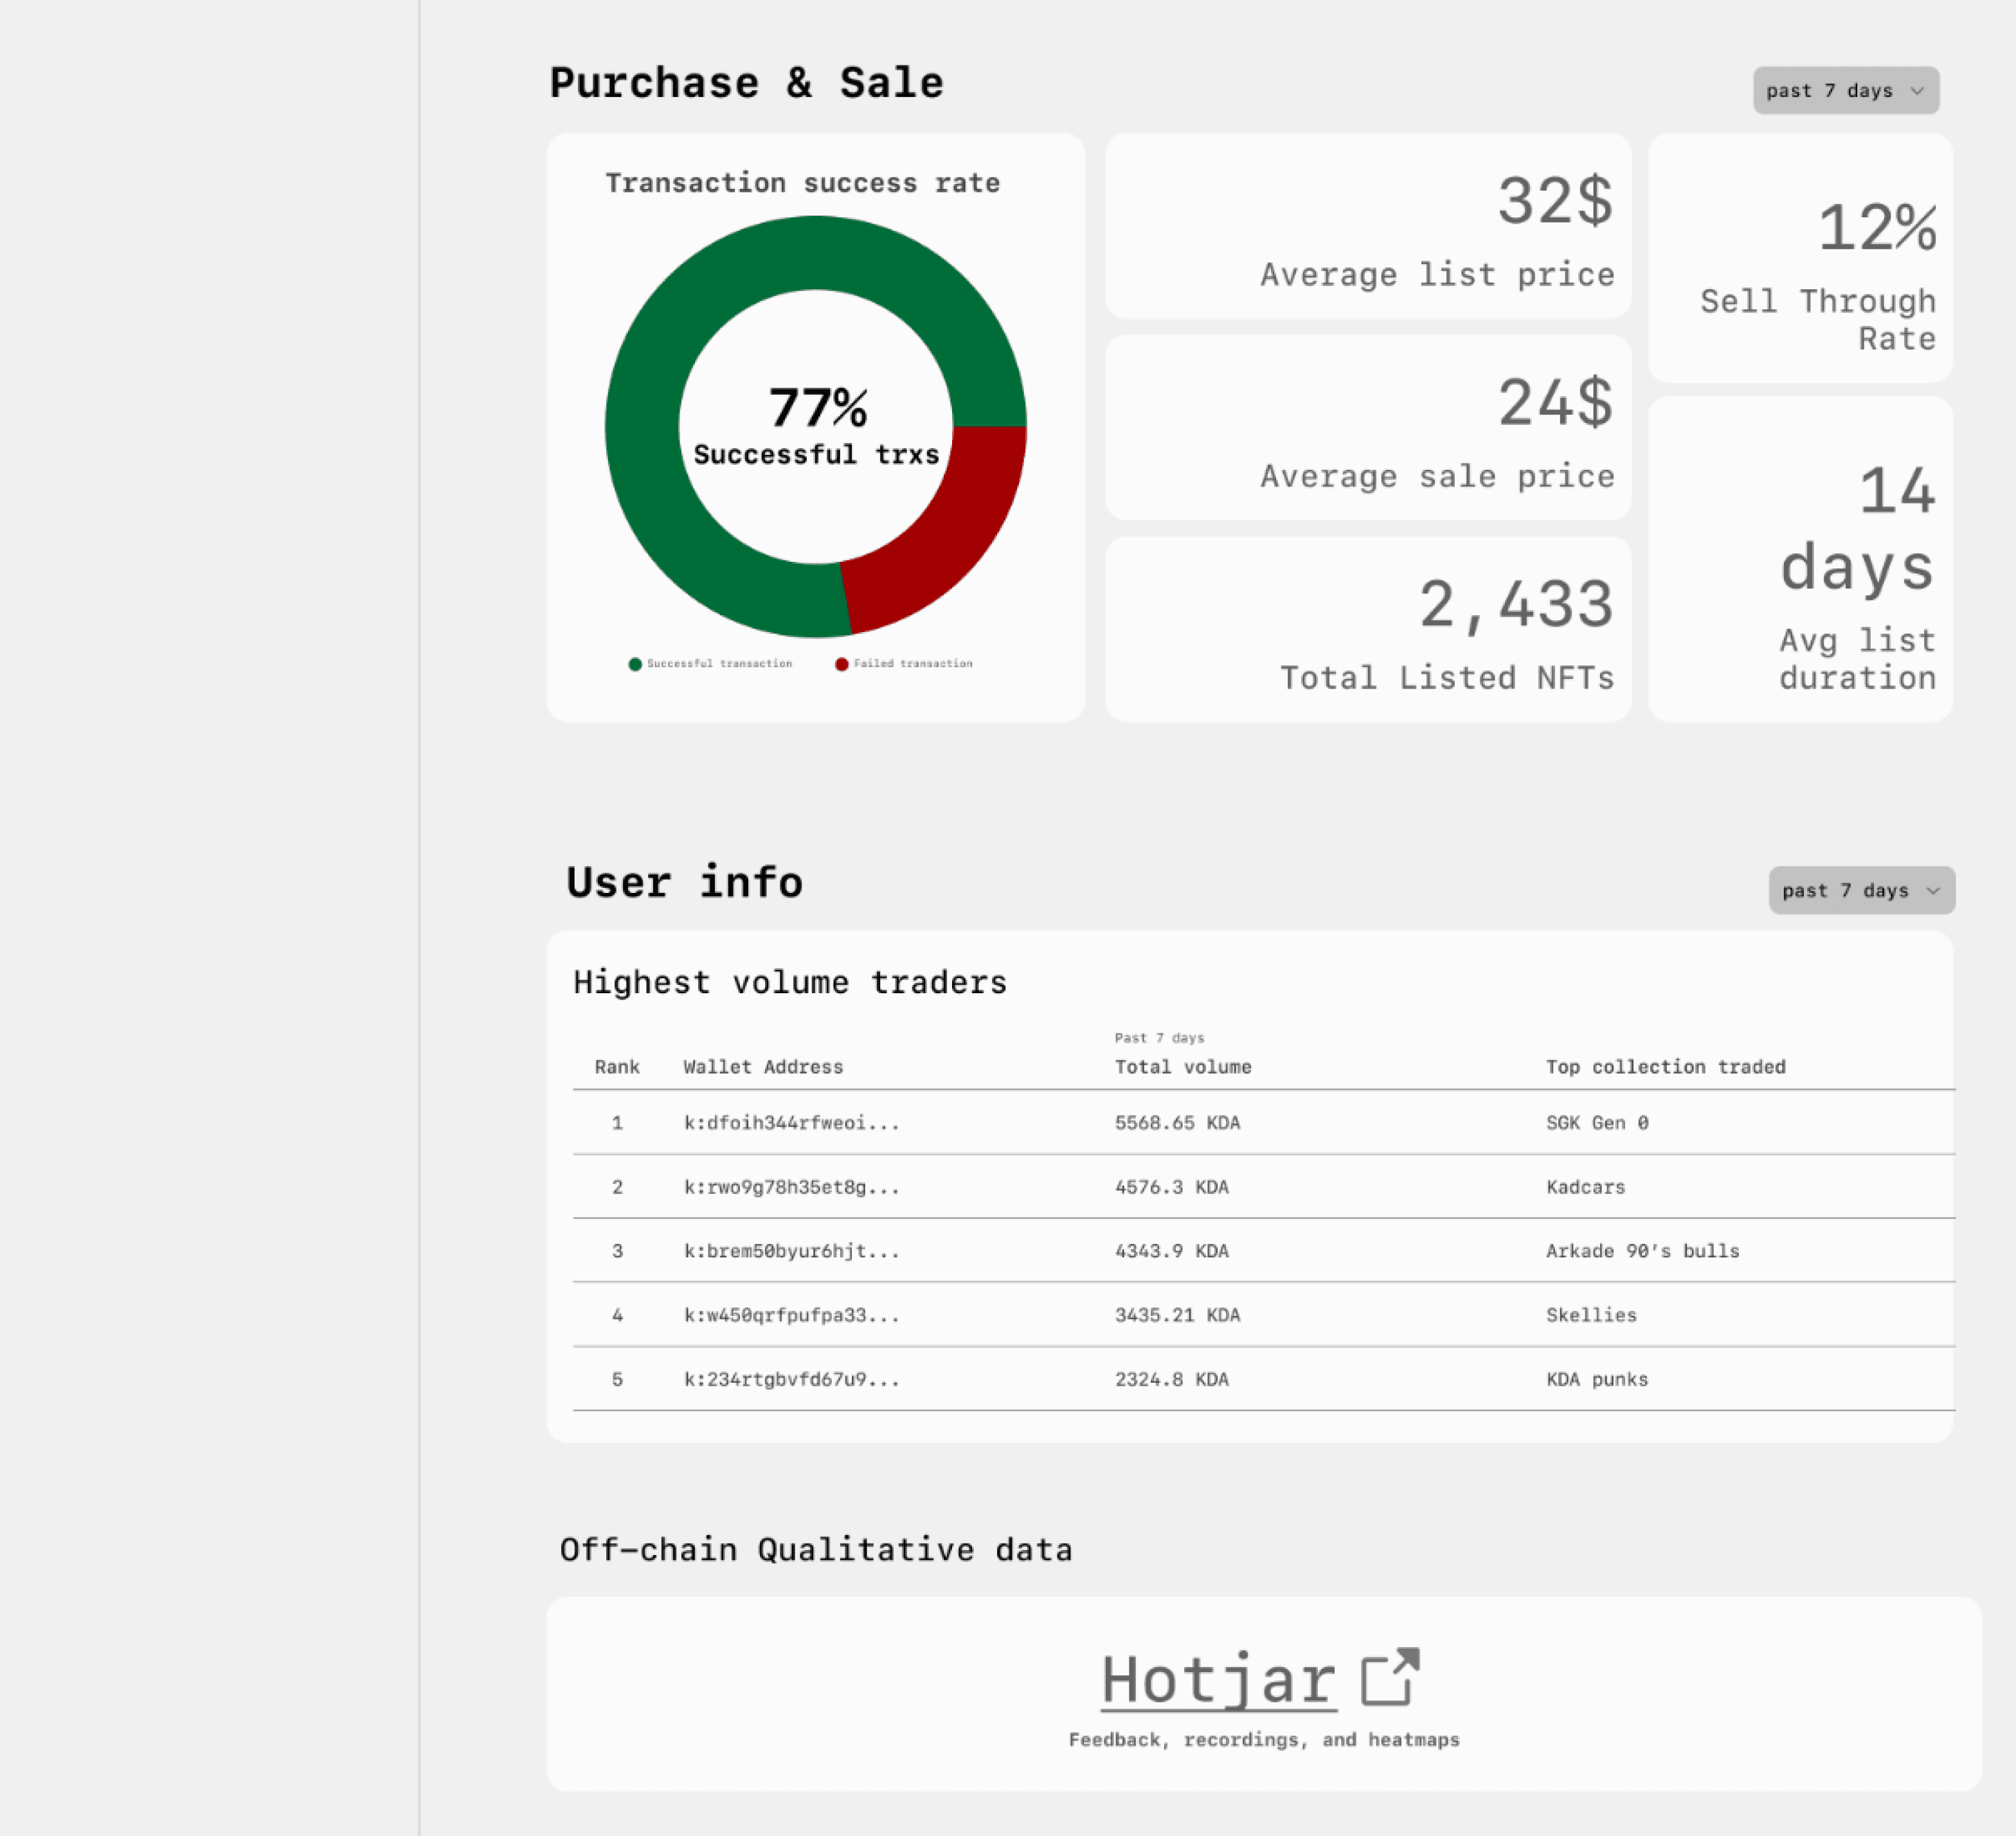2016x1836 pixels.
Task: Select wallet address k:rwo9g78h35et8g...
Action: tap(791, 1187)
